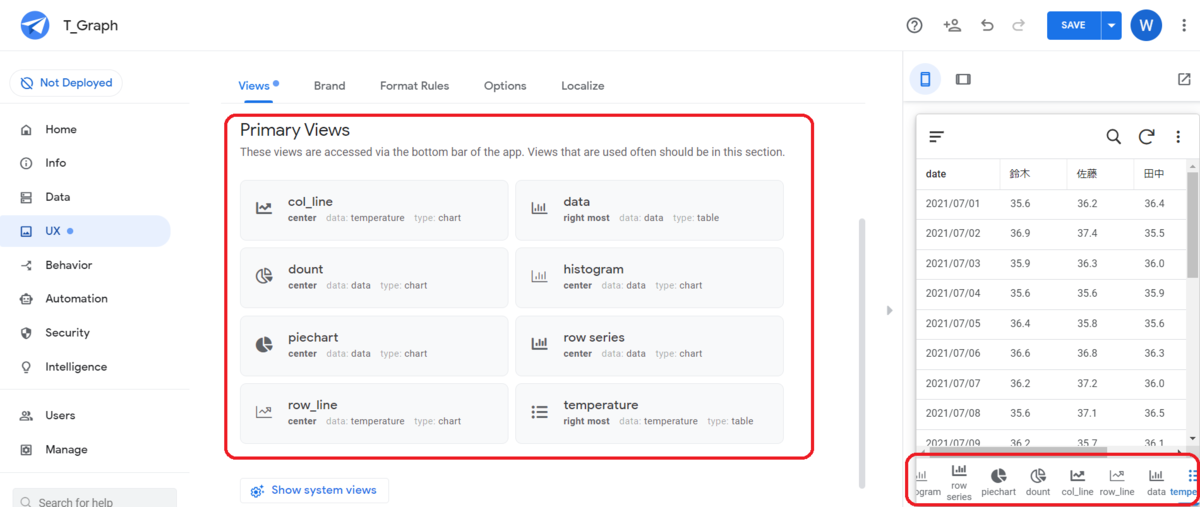This screenshot has height=507, width=1200.
Task: Click the dount donut chart icon in Primary Views
Action: pos(264,276)
